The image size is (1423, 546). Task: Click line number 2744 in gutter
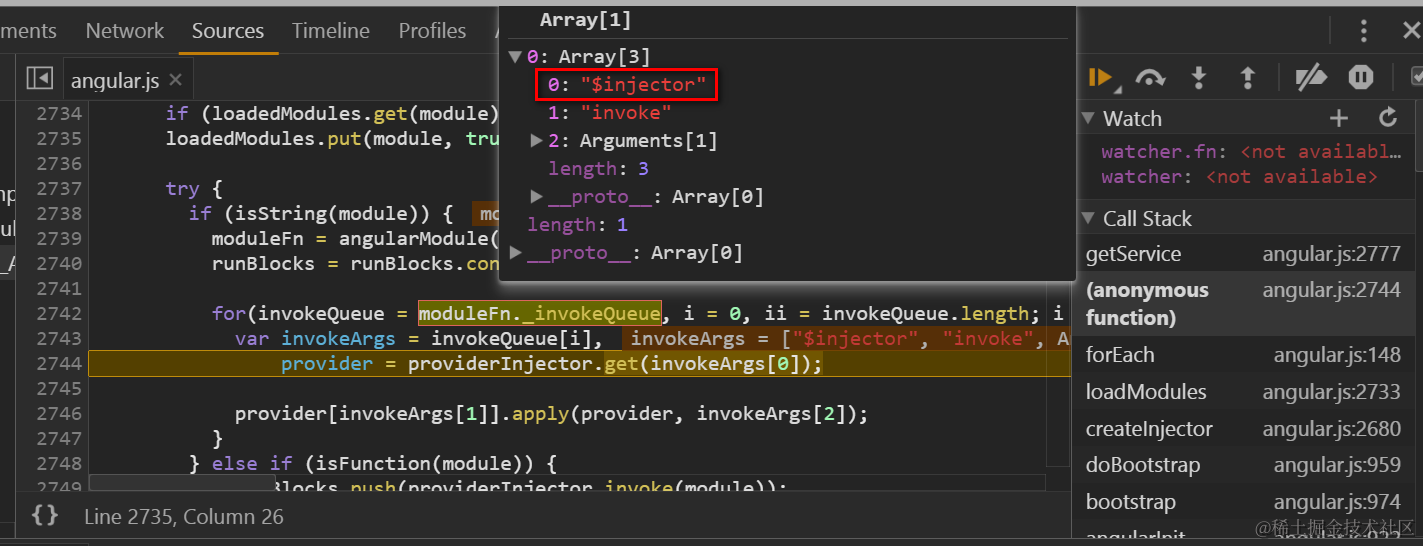(x=59, y=364)
